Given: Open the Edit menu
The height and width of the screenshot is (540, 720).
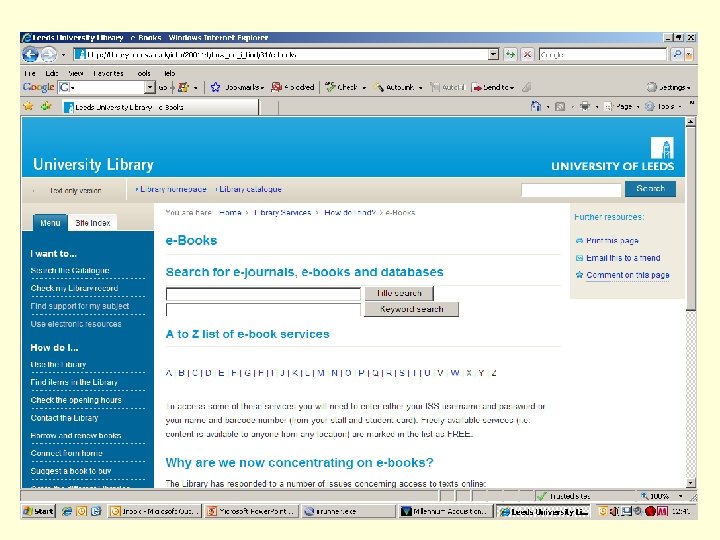Looking at the screenshot, I should (x=51, y=73).
